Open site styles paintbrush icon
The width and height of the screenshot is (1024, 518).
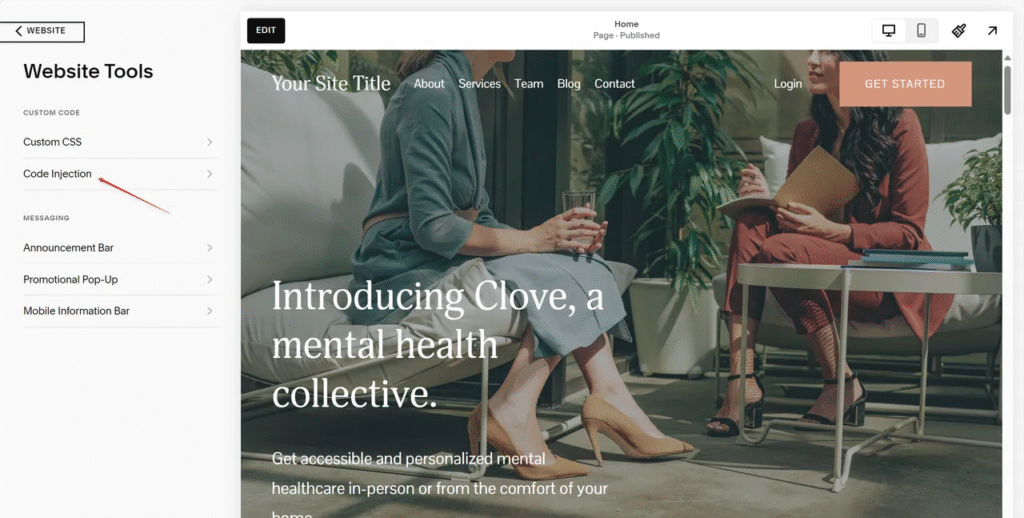pos(959,31)
